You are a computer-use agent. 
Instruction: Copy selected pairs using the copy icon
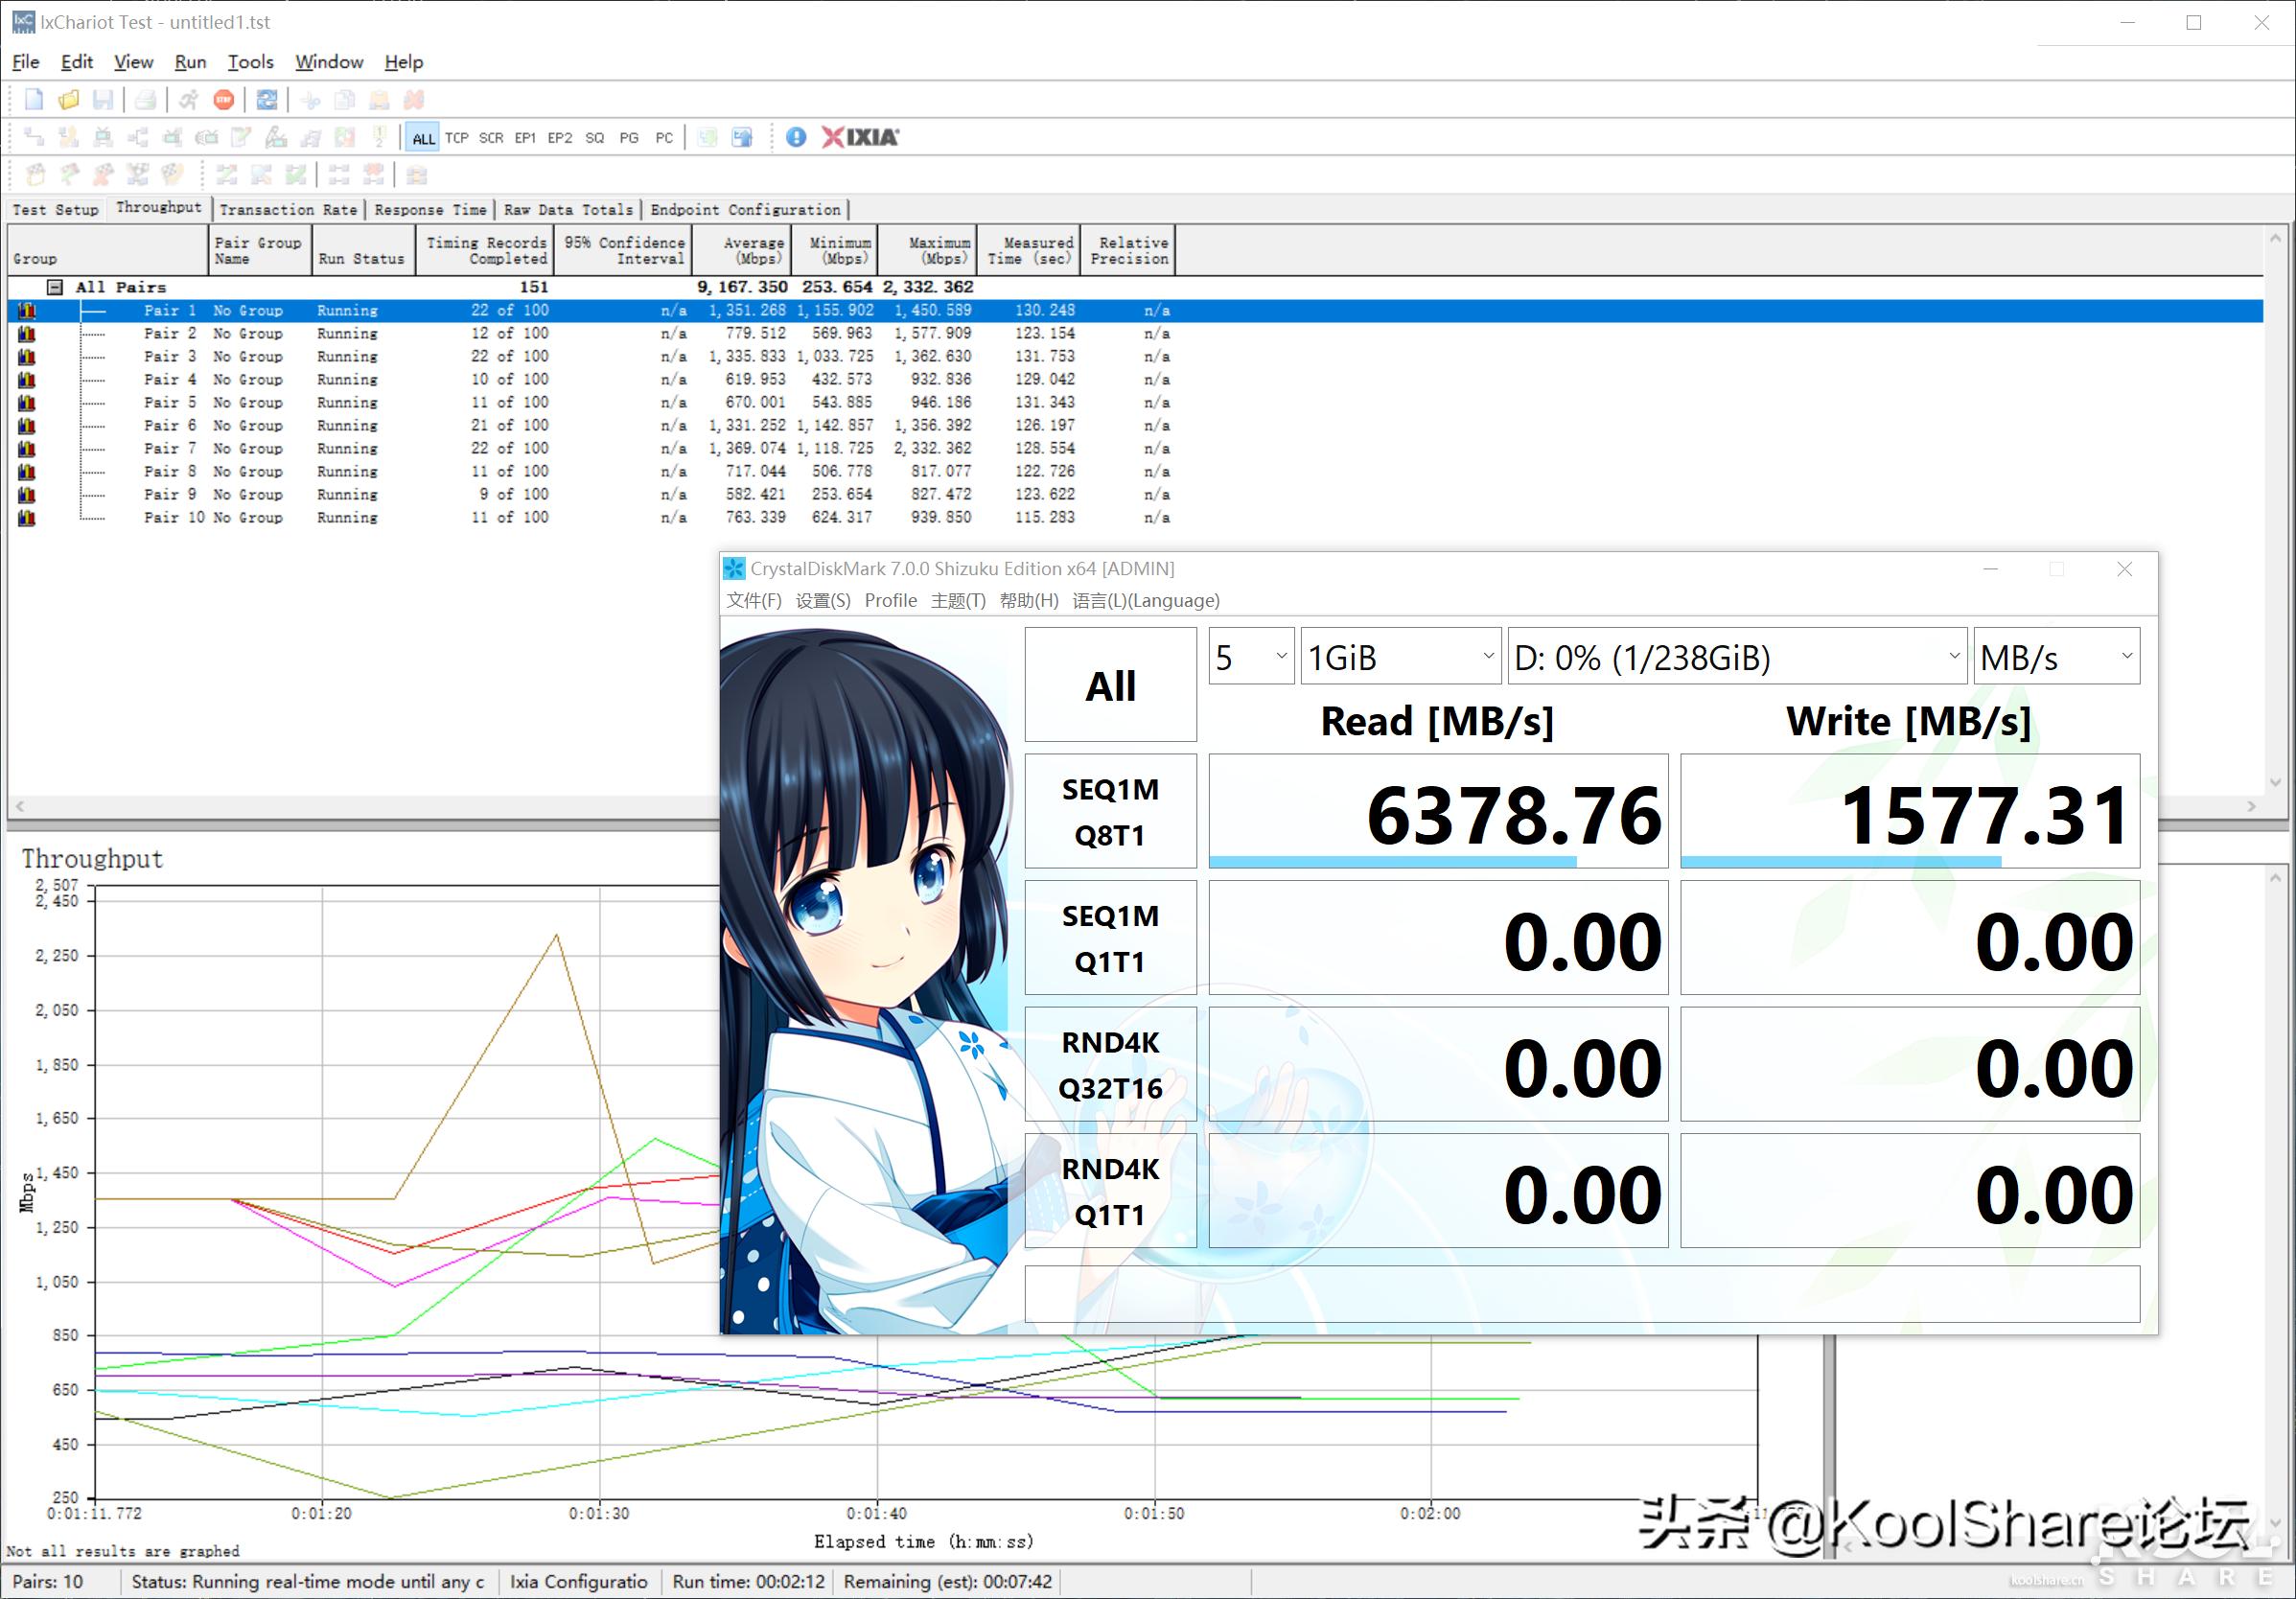(x=343, y=99)
